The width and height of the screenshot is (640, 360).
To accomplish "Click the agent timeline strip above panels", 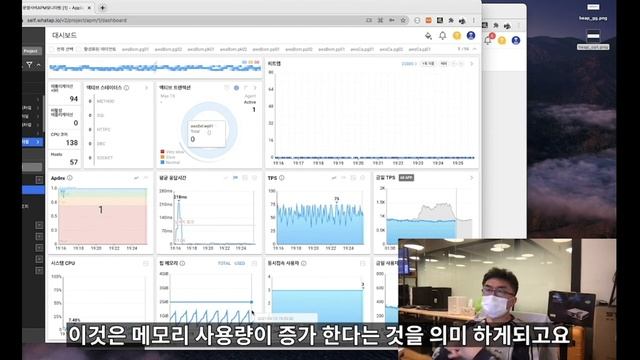I will (x=155, y=68).
